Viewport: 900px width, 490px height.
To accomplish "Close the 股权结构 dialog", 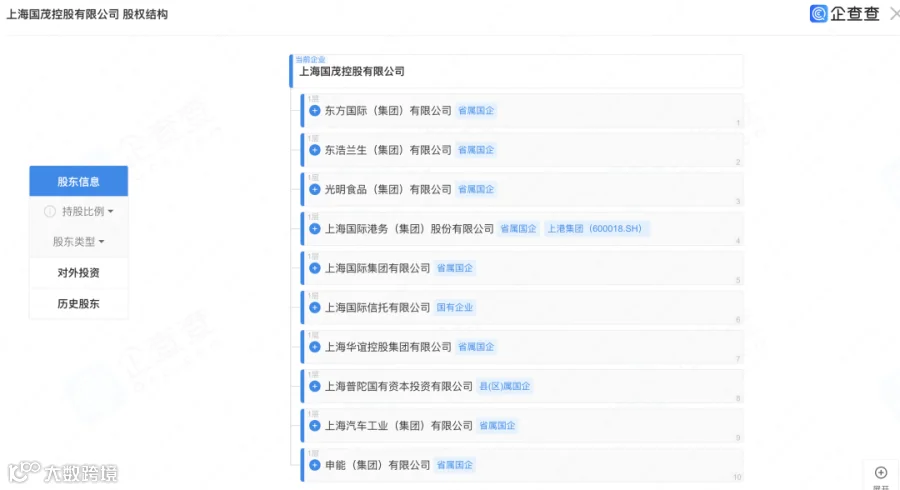I will click(x=894, y=14).
